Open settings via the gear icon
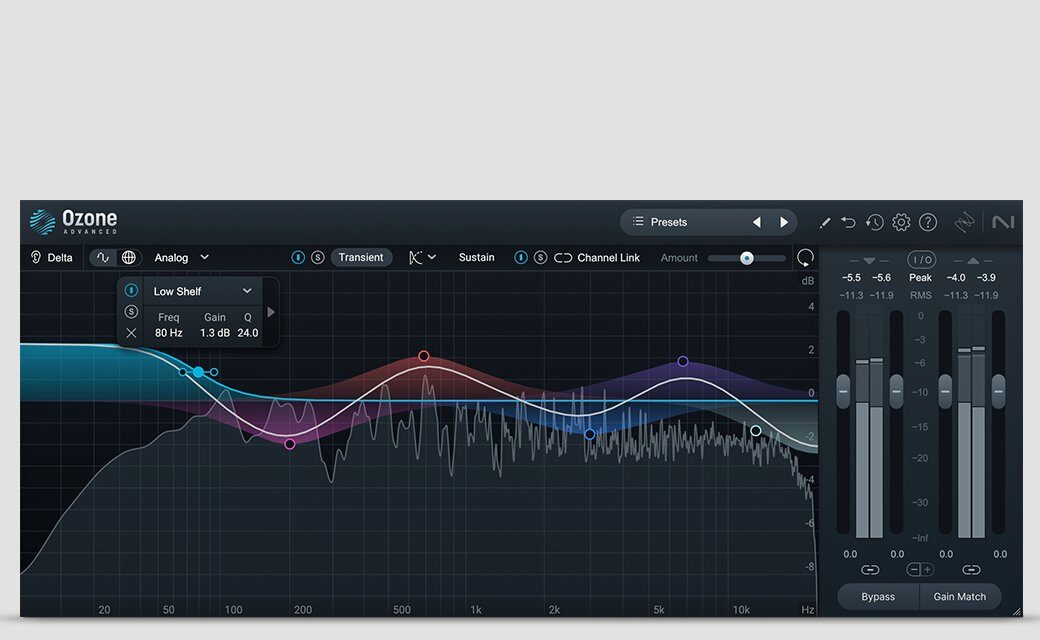The height and width of the screenshot is (640, 1040). 901,222
